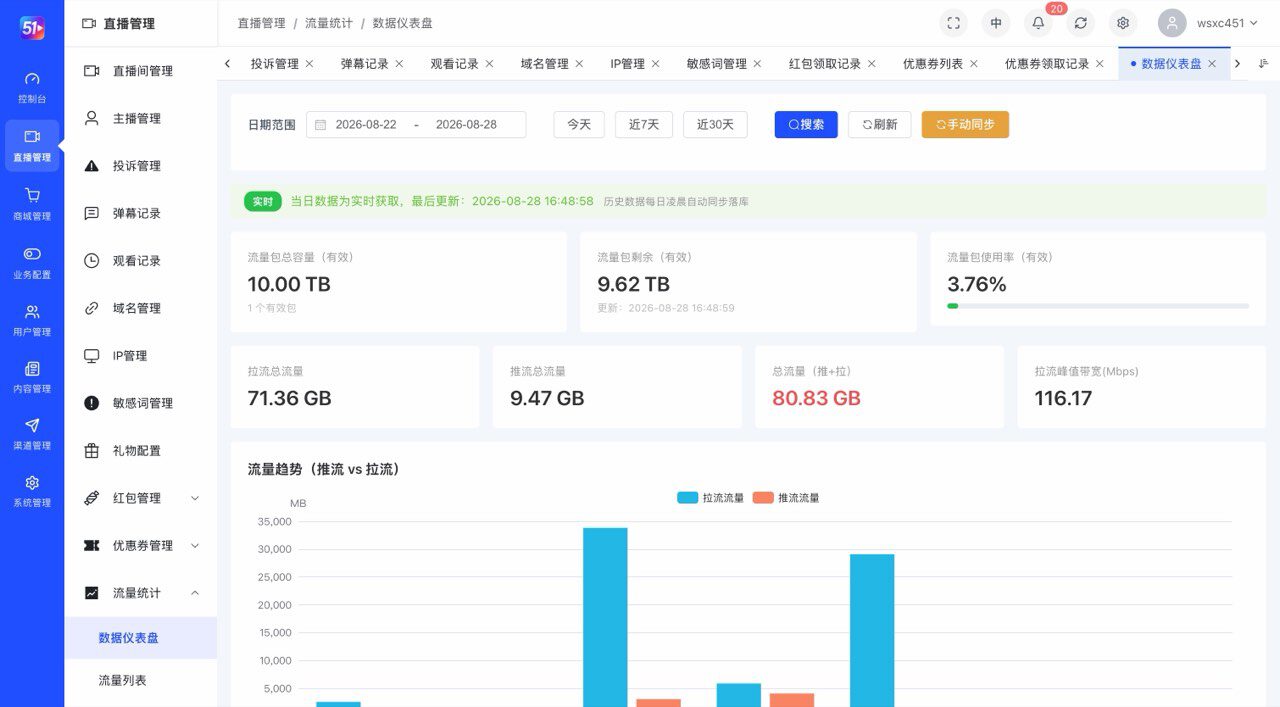Open 观看记录 in the sidebar
Screen dimensions: 1280x707
pos(141,261)
